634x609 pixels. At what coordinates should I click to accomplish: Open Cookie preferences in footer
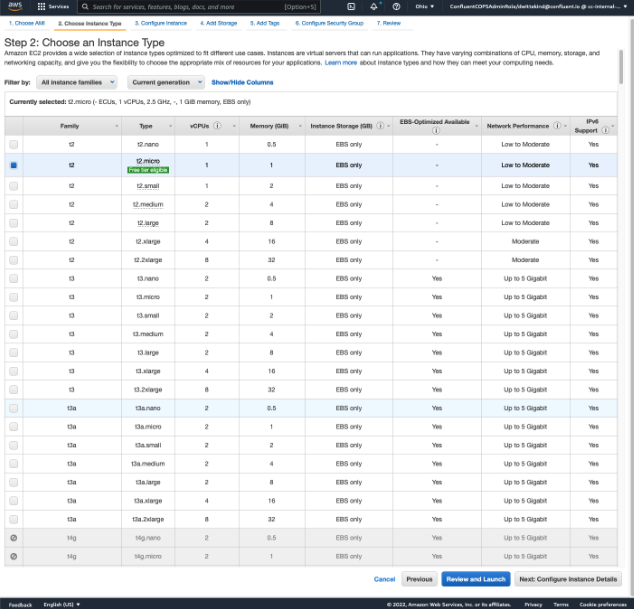click(x=603, y=604)
